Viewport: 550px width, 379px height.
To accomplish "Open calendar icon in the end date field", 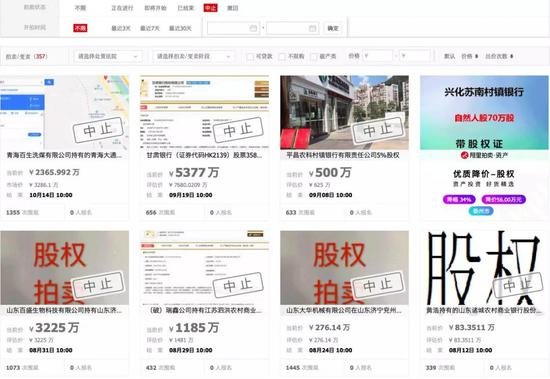I will click(313, 28).
